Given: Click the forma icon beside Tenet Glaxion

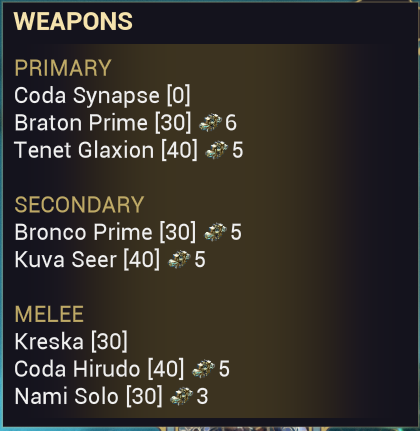Looking at the screenshot, I should click(217, 149).
